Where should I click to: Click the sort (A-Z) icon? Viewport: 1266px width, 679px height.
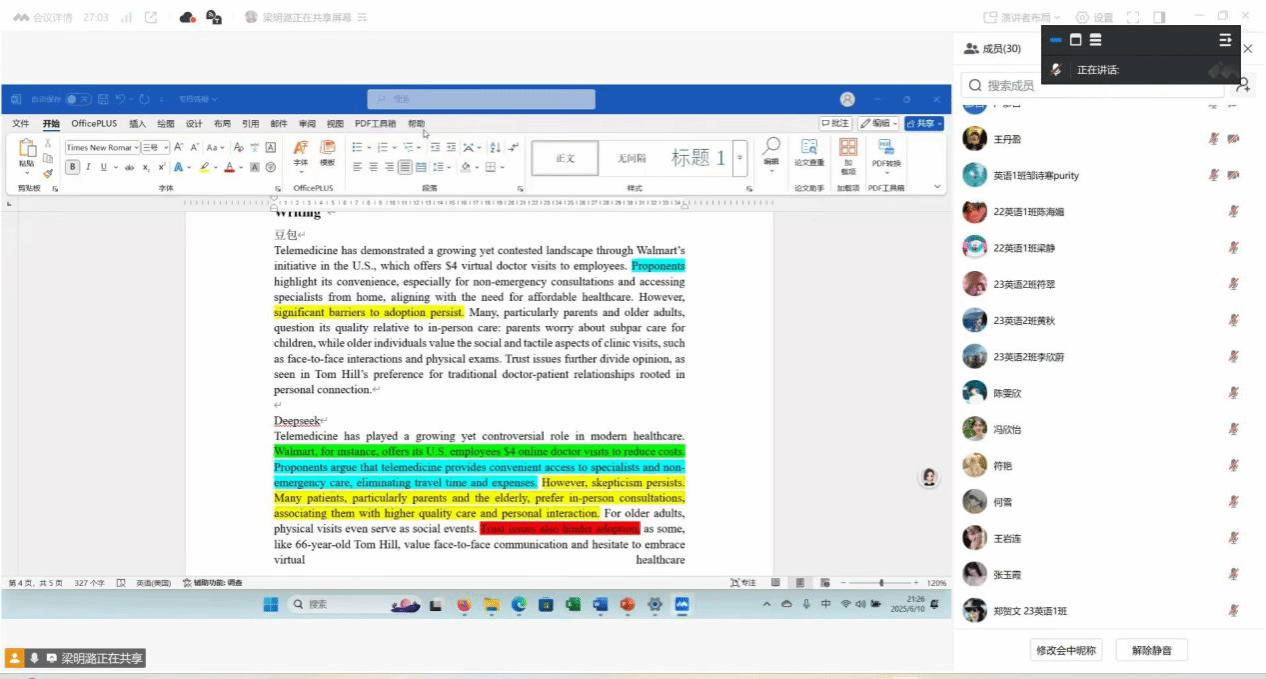[x=495, y=147]
